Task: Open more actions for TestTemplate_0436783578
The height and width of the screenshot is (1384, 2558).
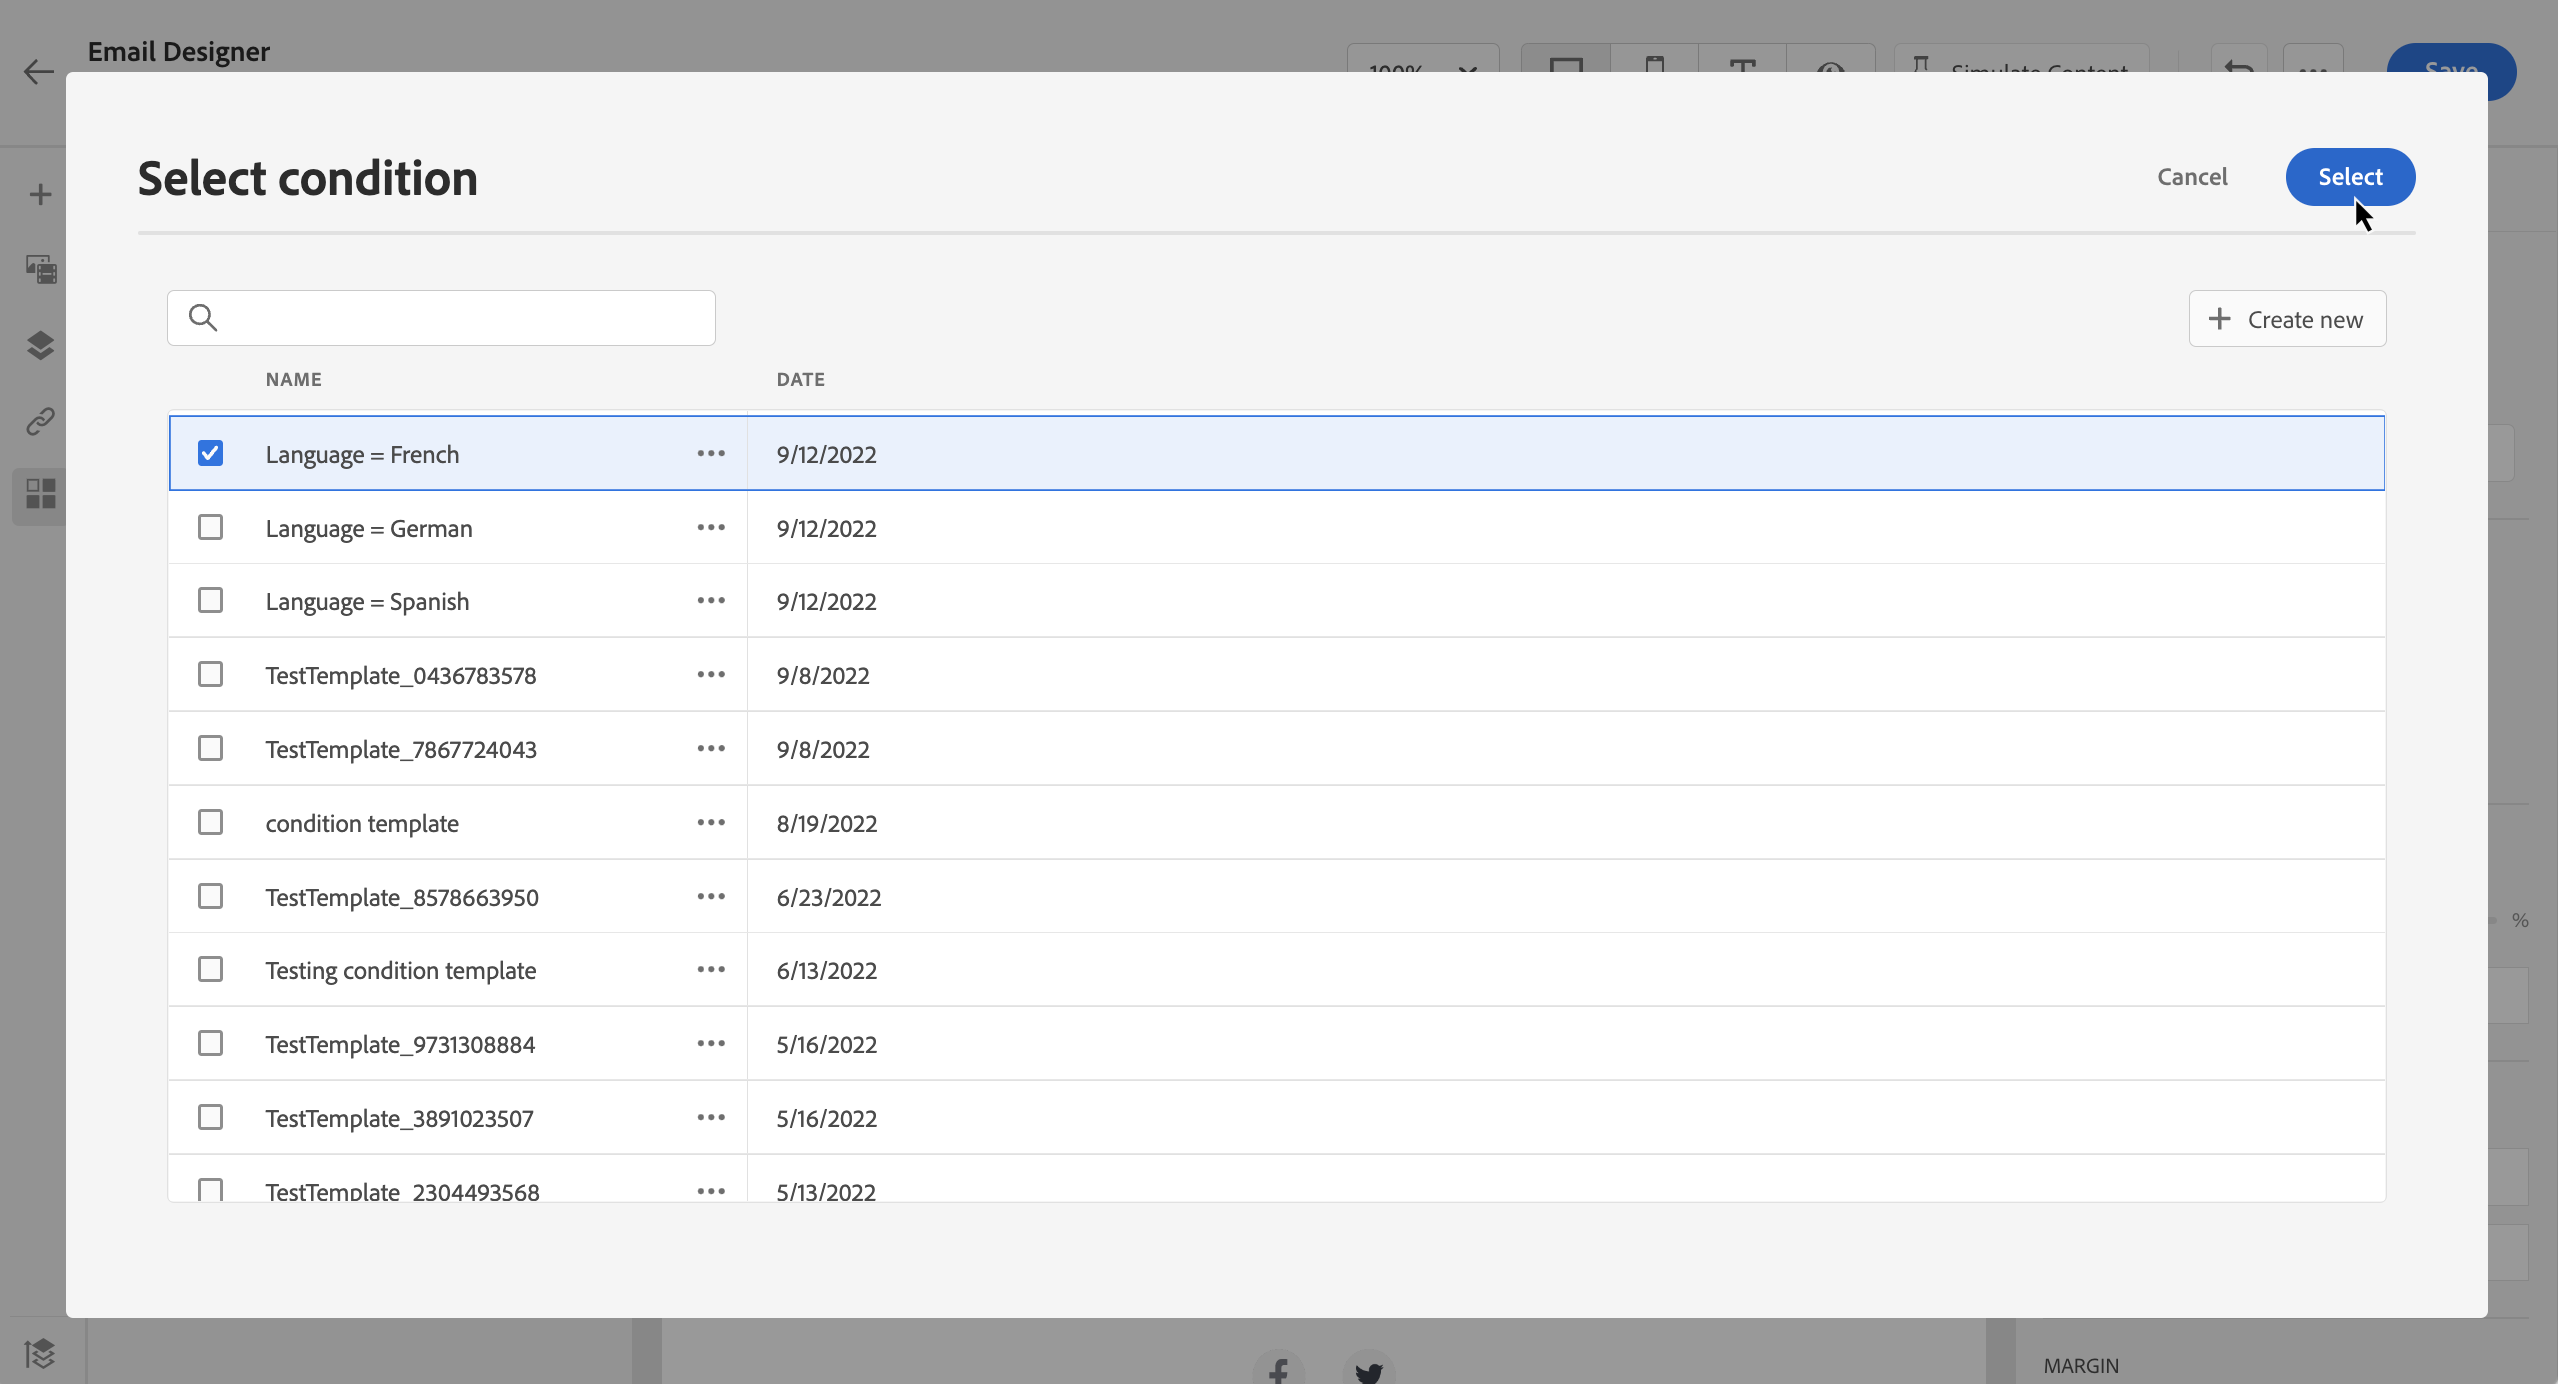Action: pyautogui.click(x=711, y=674)
